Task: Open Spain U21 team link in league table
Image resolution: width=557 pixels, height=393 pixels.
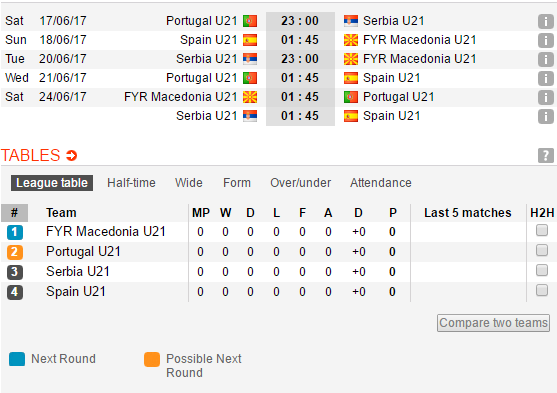Action: click(76, 291)
